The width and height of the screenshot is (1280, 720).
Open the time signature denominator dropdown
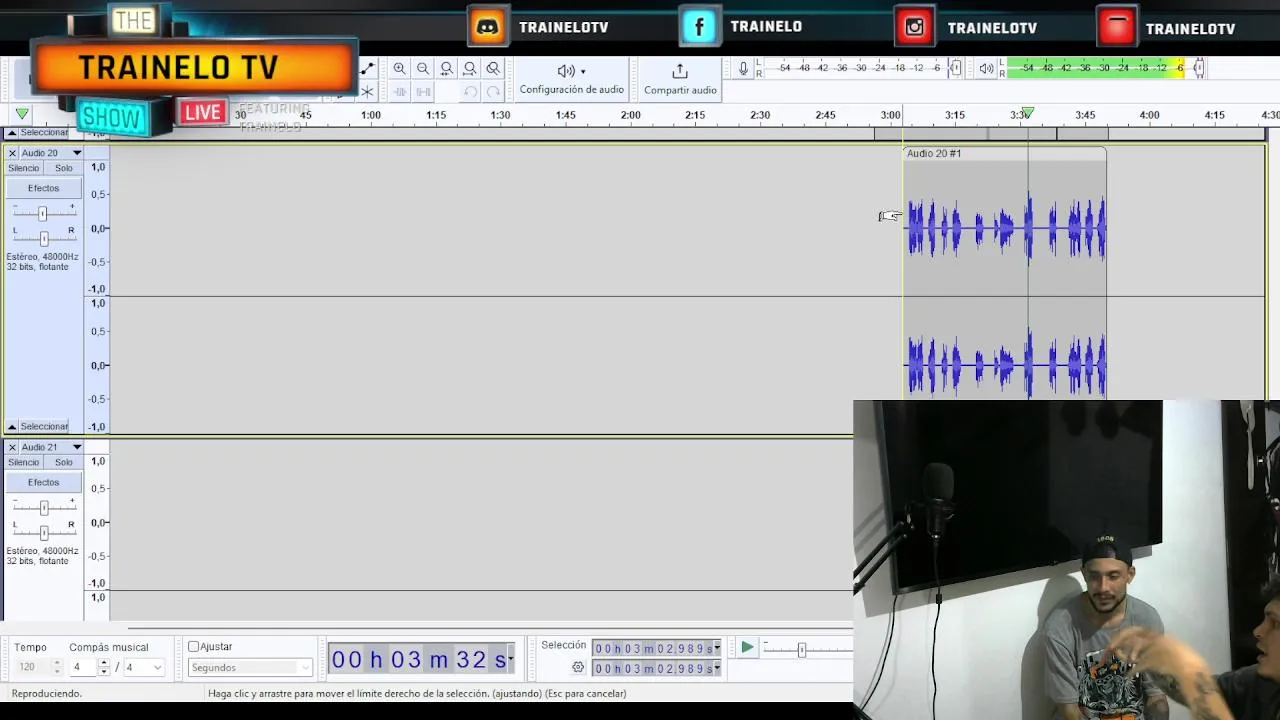point(145,667)
